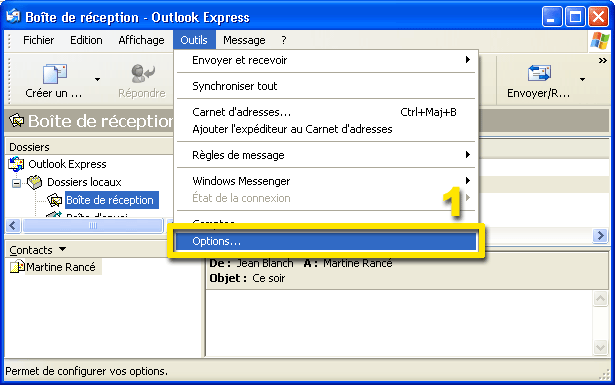
Task: Select the Outlook Express root folder icon
Action: [x=16, y=164]
